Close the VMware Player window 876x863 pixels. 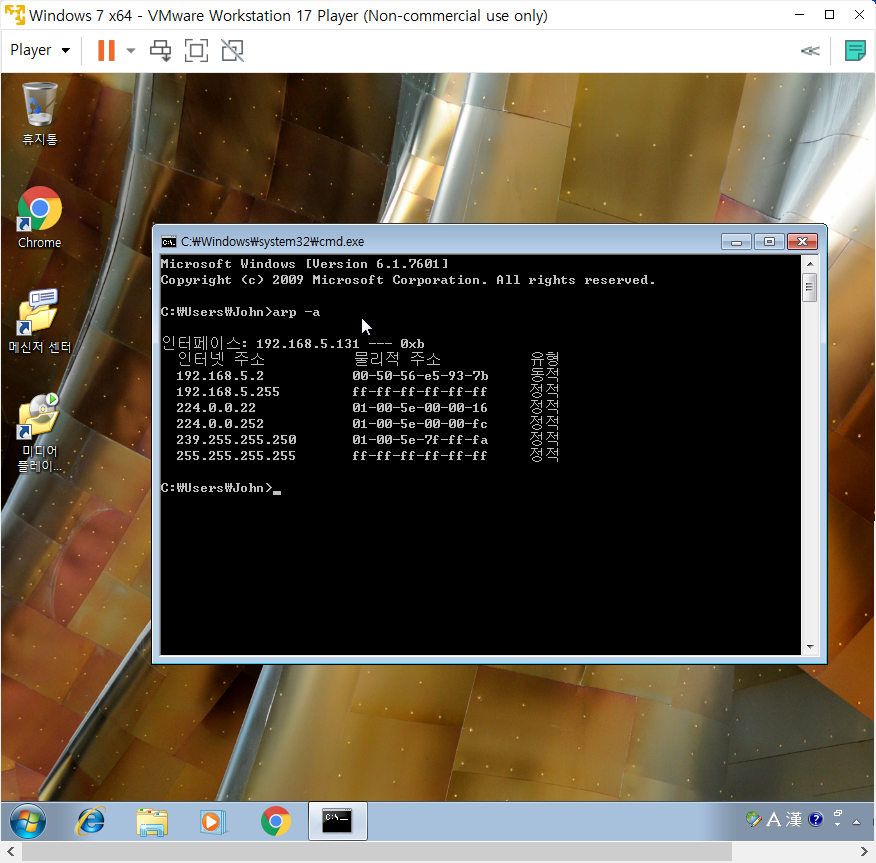(860, 15)
